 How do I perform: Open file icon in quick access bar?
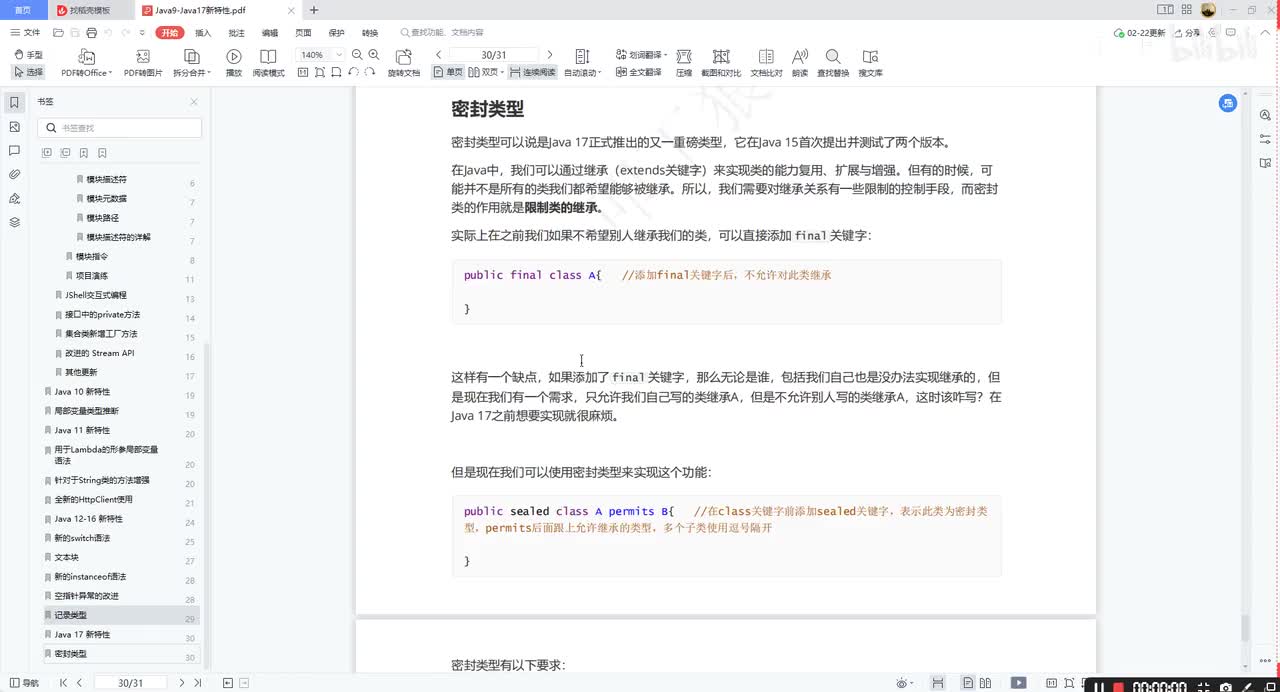[59, 32]
